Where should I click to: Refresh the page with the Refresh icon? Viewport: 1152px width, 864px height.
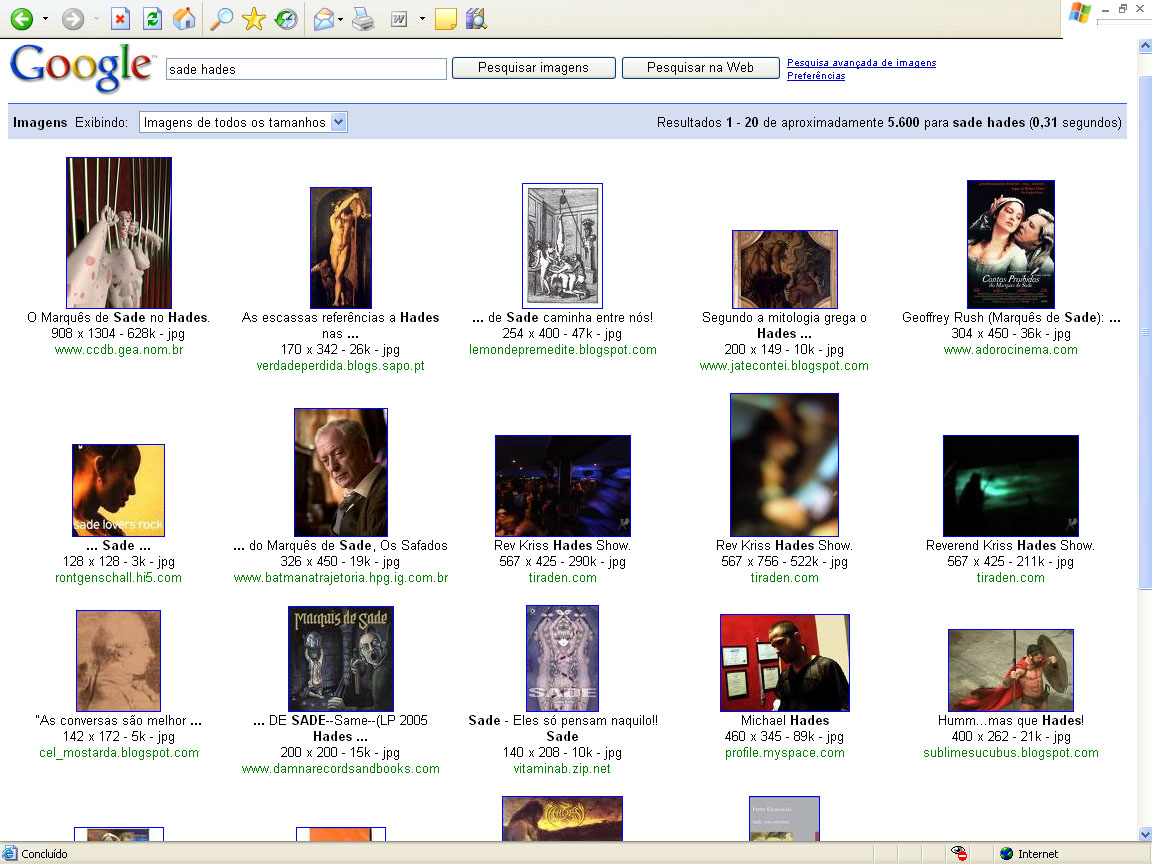pyautogui.click(x=152, y=19)
